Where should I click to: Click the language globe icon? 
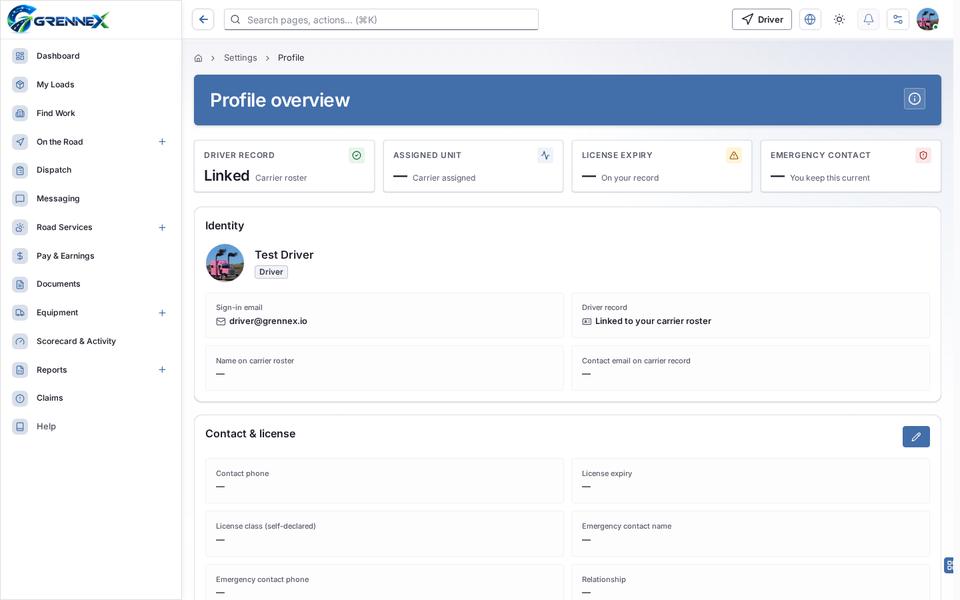[810, 20]
